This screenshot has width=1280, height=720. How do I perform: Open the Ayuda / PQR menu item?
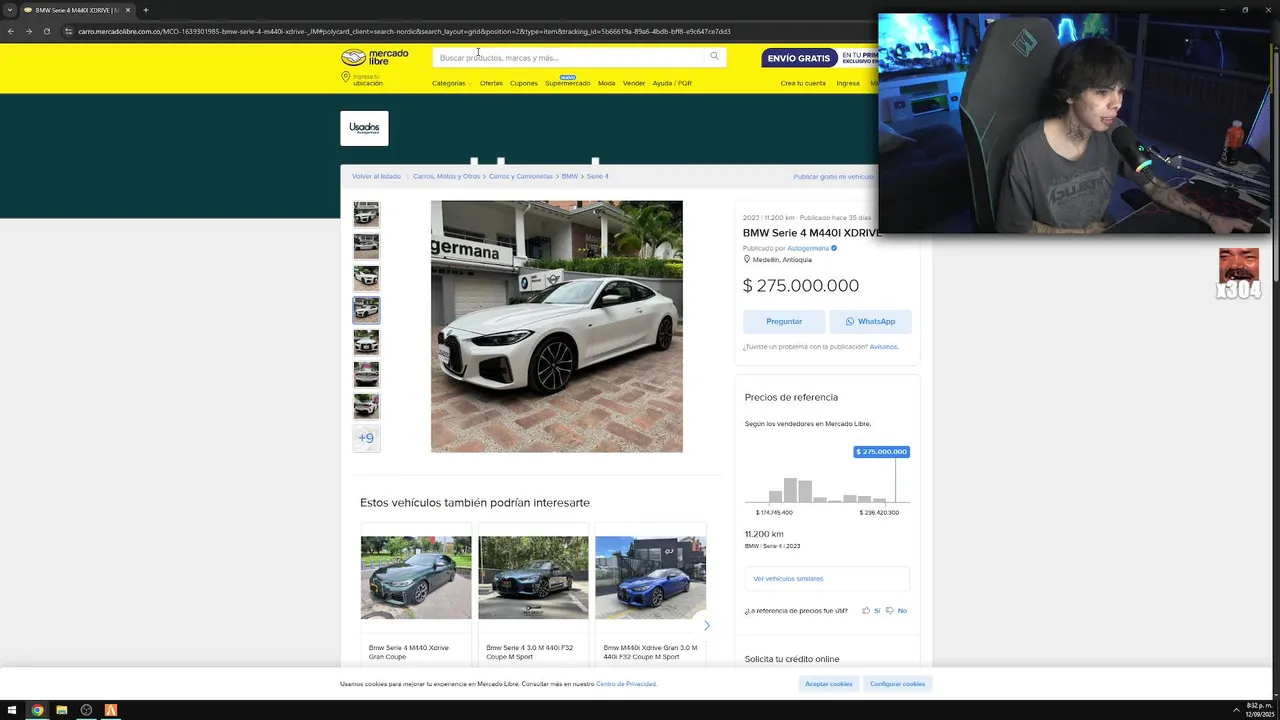coord(672,83)
